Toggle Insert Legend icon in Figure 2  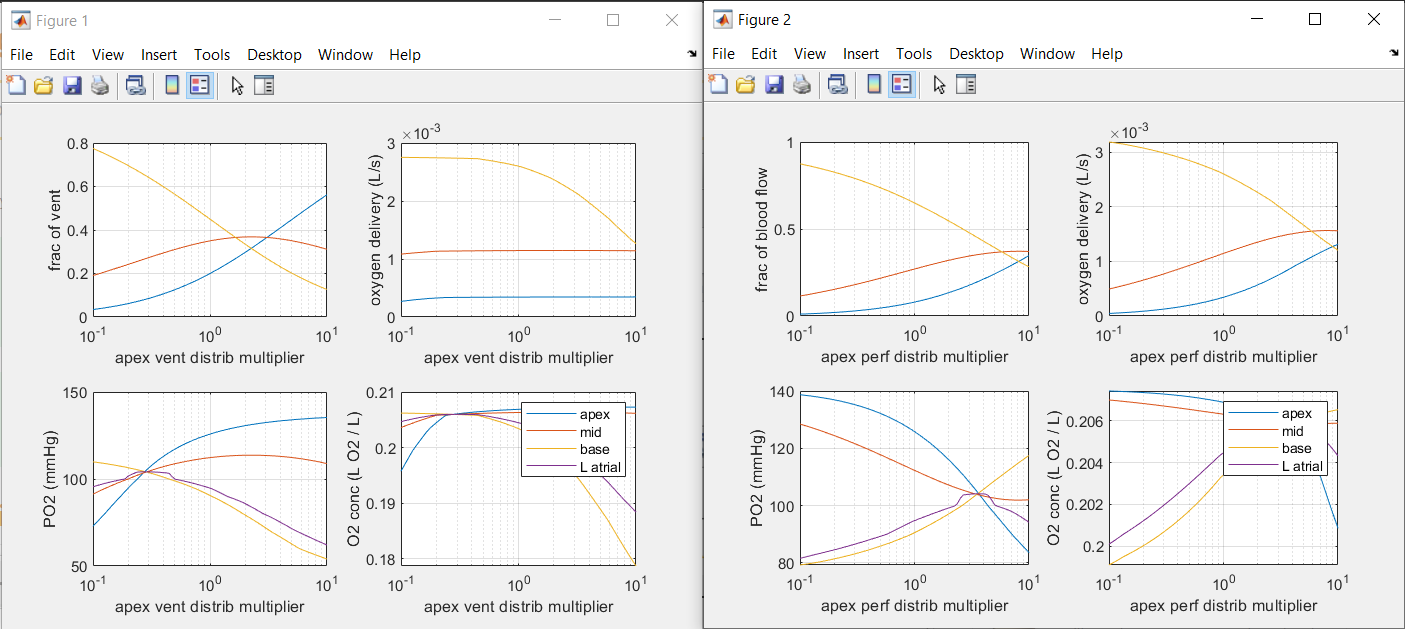[x=901, y=85]
